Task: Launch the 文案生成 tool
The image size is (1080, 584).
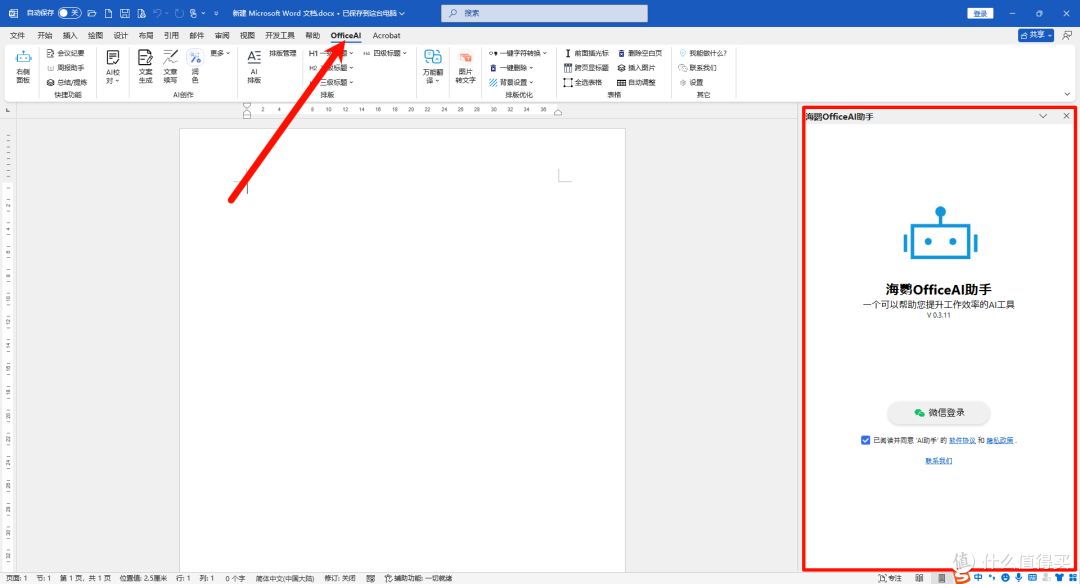Action: [145, 66]
